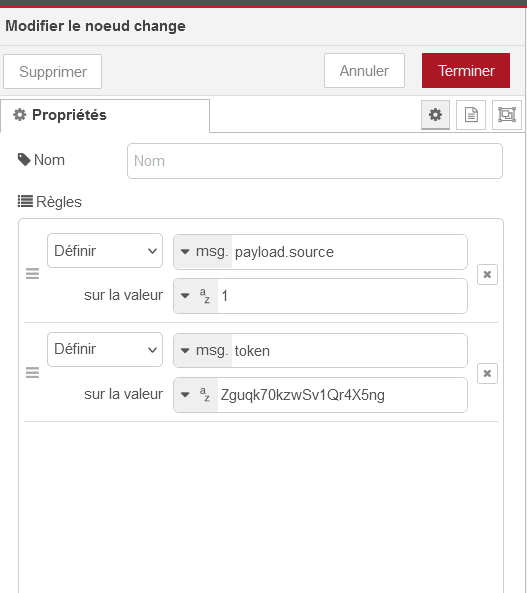Remove the token rule
The image size is (527, 593).
click(487, 373)
